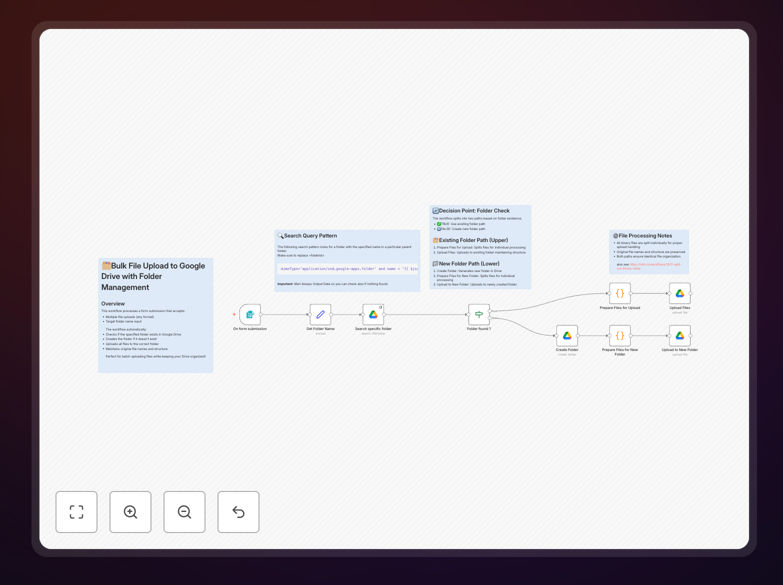Select the Prepare Files for New Folder node

click(x=620, y=336)
